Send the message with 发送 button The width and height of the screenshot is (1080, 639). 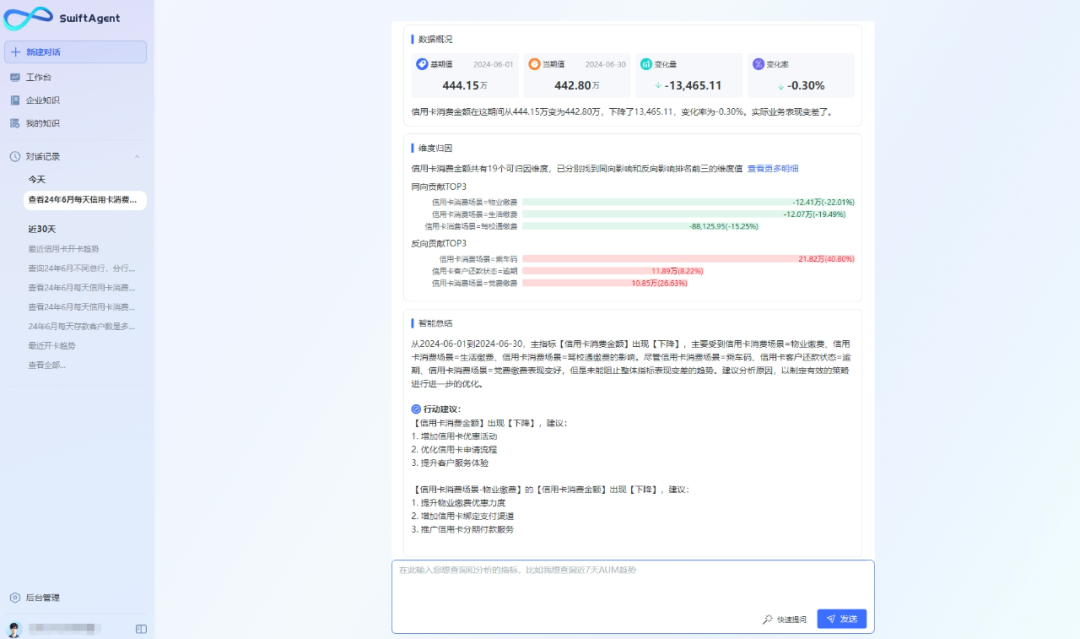[842, 619]
